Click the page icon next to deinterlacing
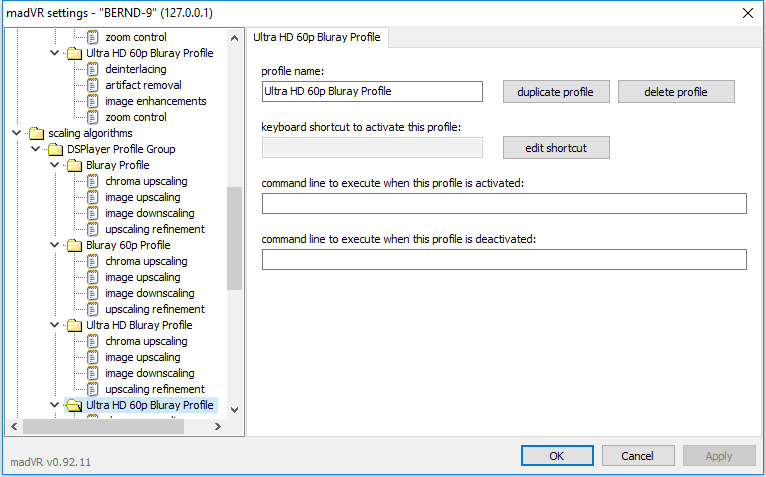Screen dimensions: 766x477 pos(92,69)
